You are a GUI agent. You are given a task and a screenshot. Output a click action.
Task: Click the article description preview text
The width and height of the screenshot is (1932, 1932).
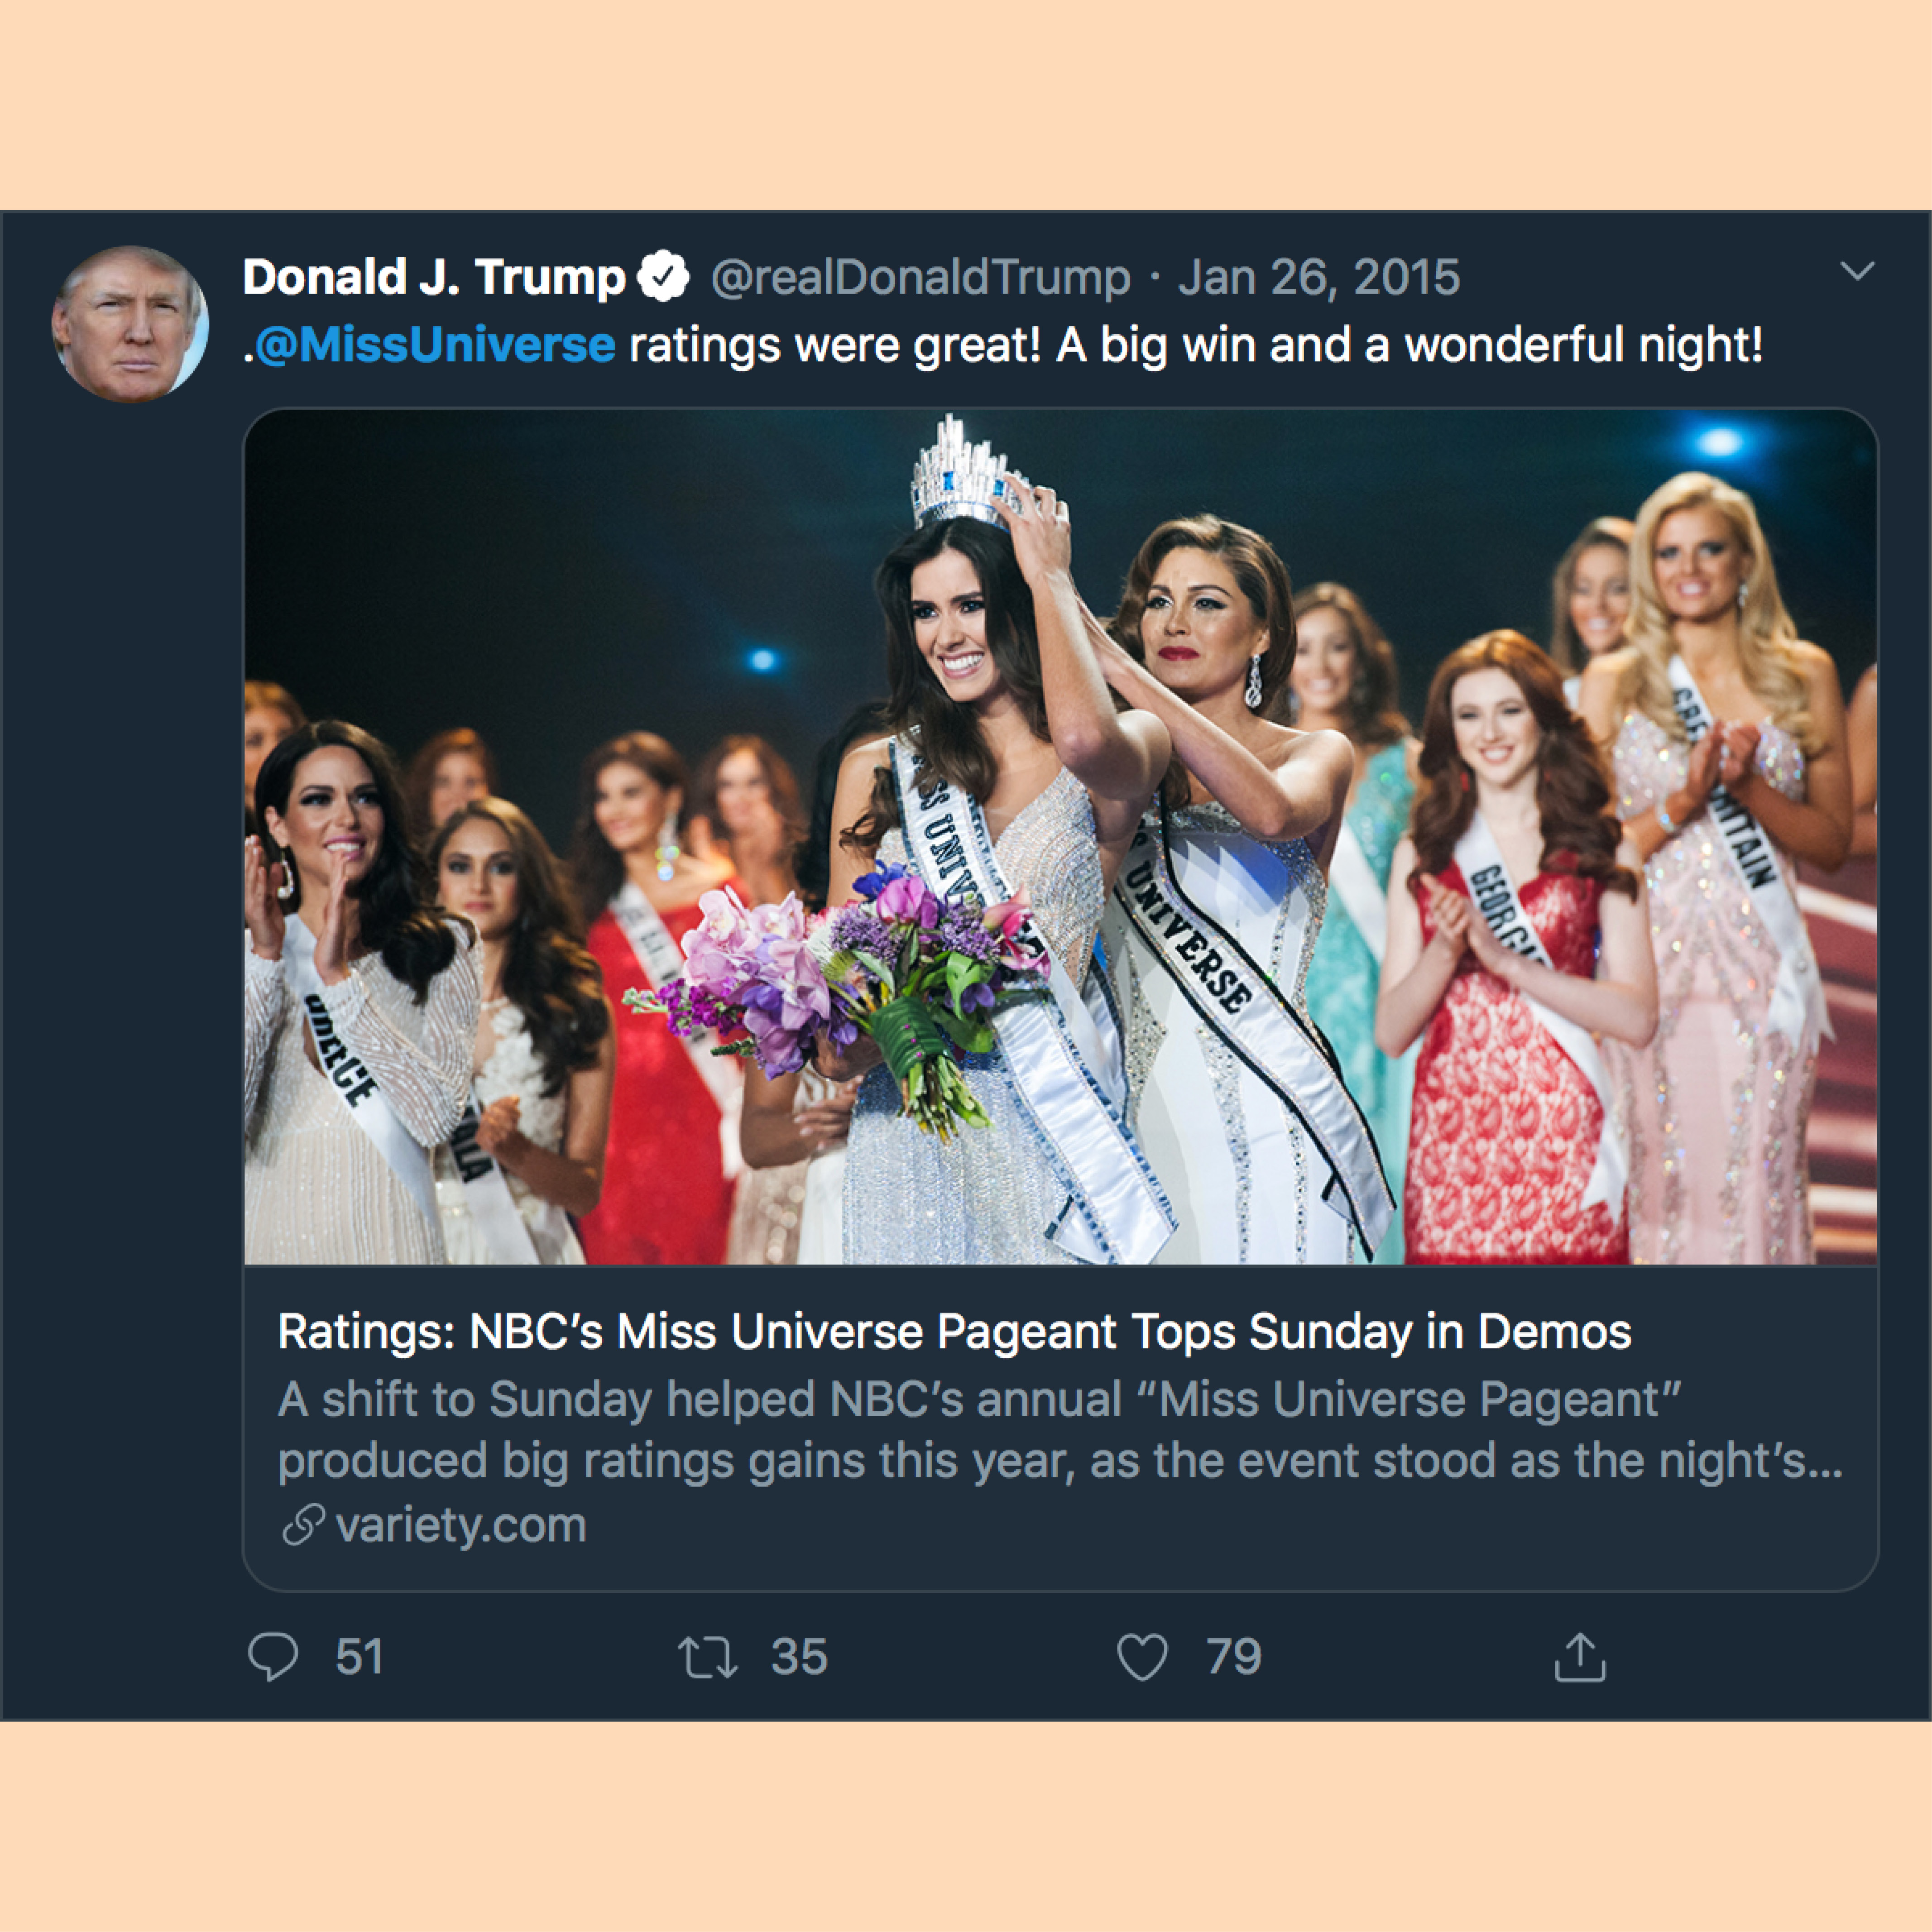[1060, 1430]
